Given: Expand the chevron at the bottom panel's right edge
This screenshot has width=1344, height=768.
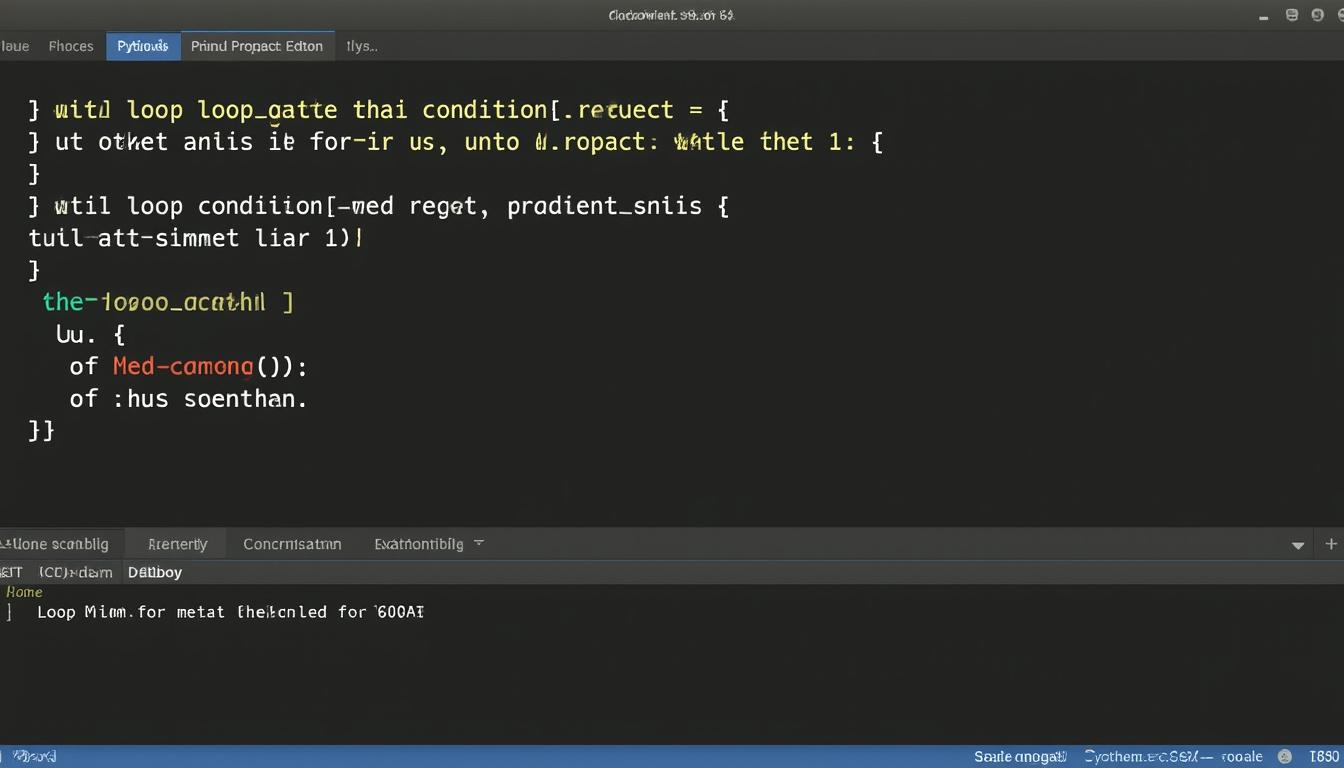Looking at the screenshot, I should [x=1297, y=545].
